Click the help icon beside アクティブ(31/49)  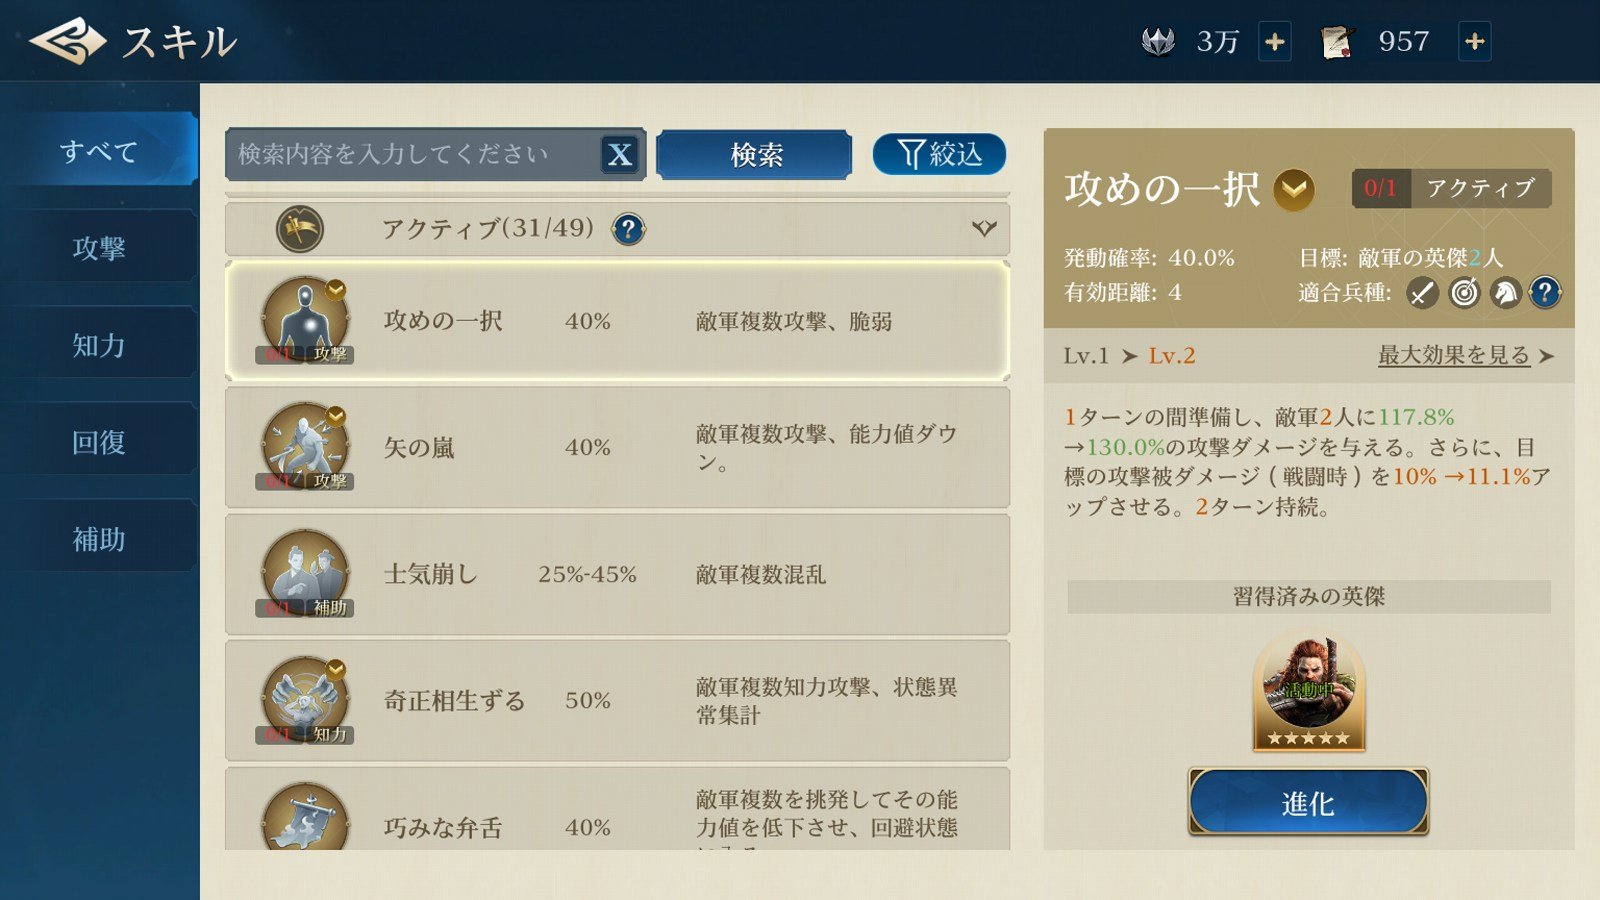(628, 229)
